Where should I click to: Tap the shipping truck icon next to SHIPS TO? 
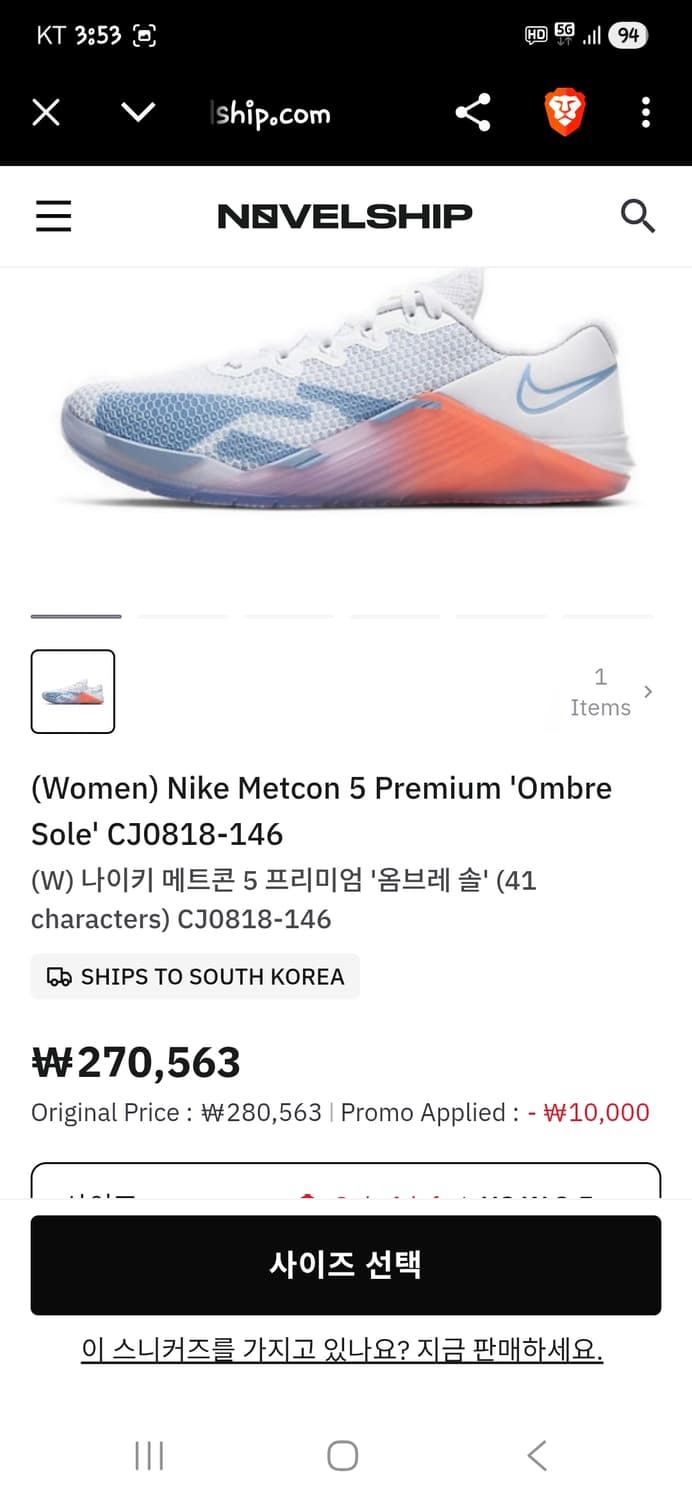coord(56,976)
